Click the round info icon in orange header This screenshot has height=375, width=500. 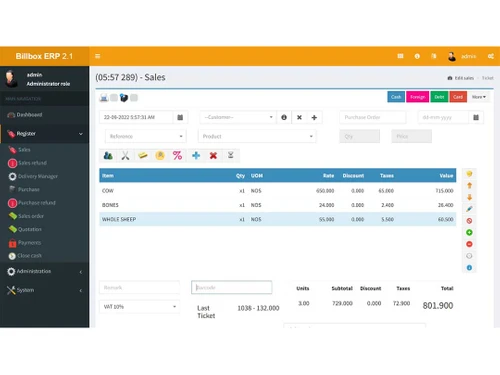(417, 56)
